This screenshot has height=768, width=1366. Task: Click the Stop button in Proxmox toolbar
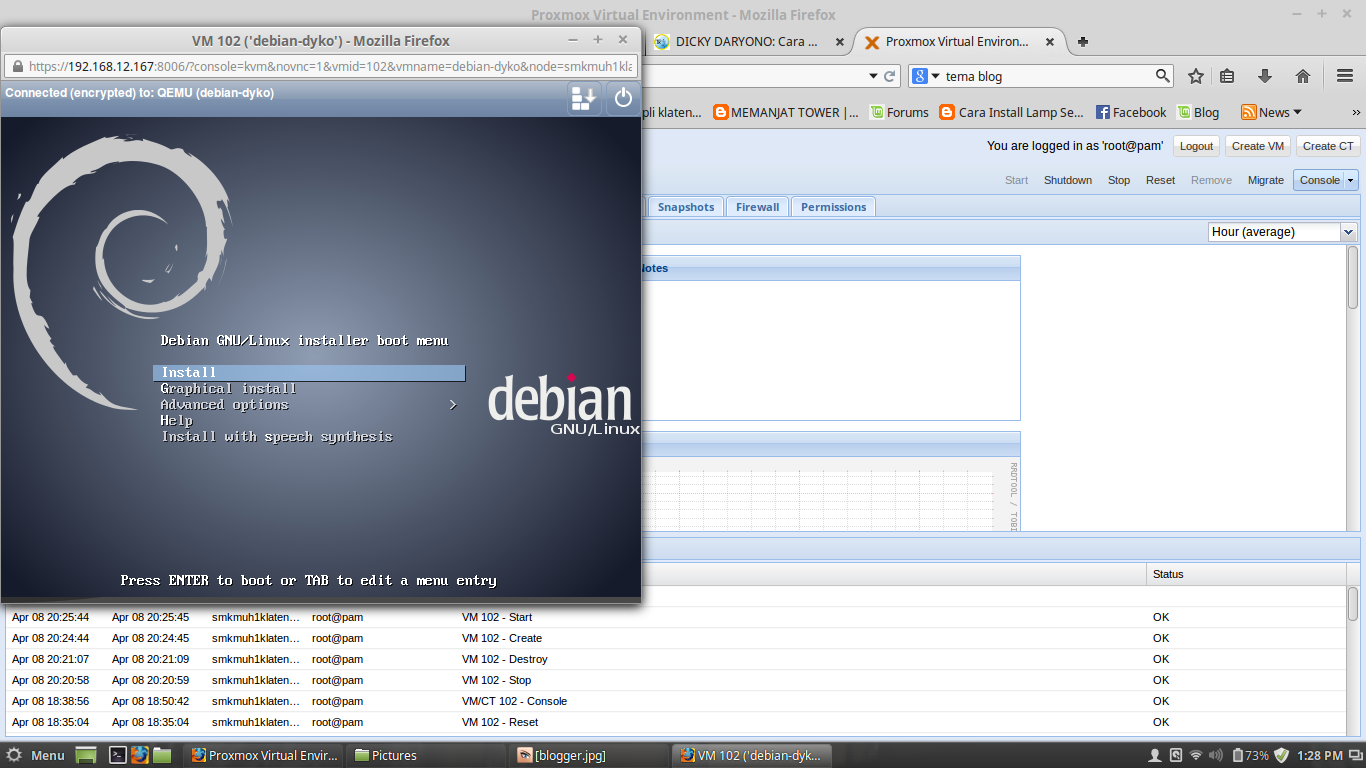[x=1119, y=180]
